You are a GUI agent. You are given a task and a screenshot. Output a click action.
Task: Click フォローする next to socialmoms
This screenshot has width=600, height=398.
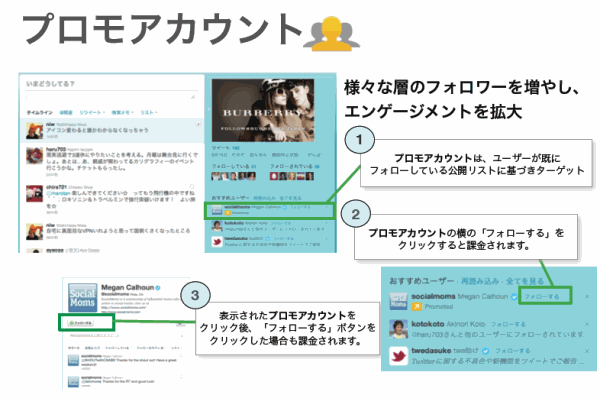(x=542, y=296)
